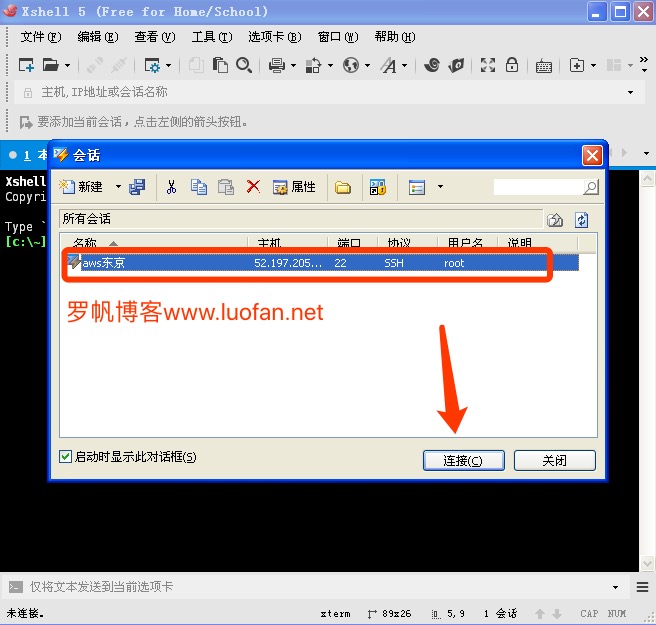Open the 工具(T) menu

(x=212, y=37)
